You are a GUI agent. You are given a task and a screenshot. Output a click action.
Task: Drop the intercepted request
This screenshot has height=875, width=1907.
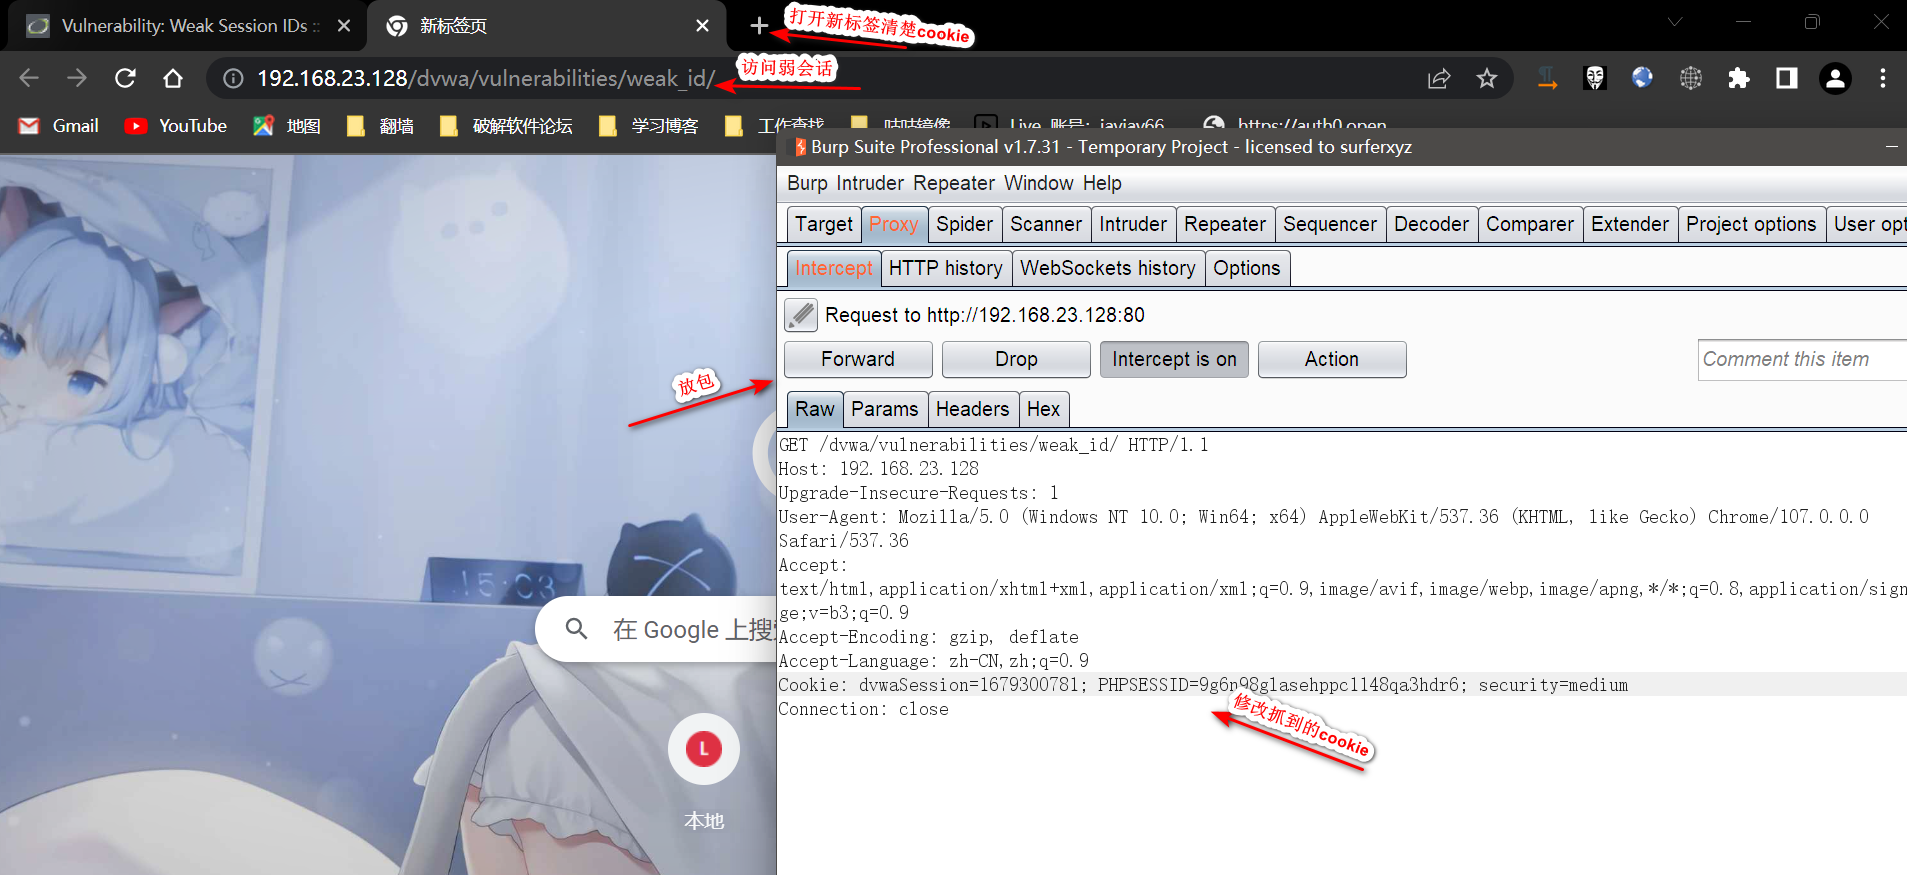[1016, 359]
